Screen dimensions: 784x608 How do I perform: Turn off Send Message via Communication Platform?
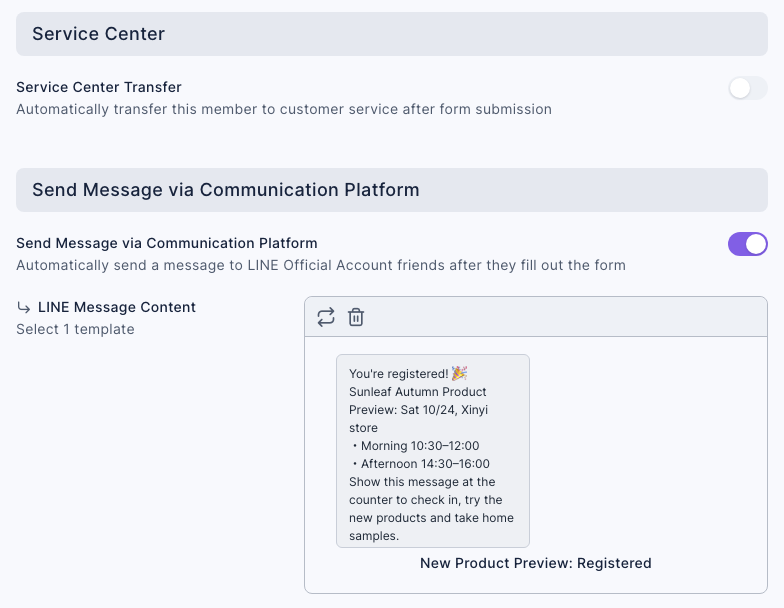[748, 244]
